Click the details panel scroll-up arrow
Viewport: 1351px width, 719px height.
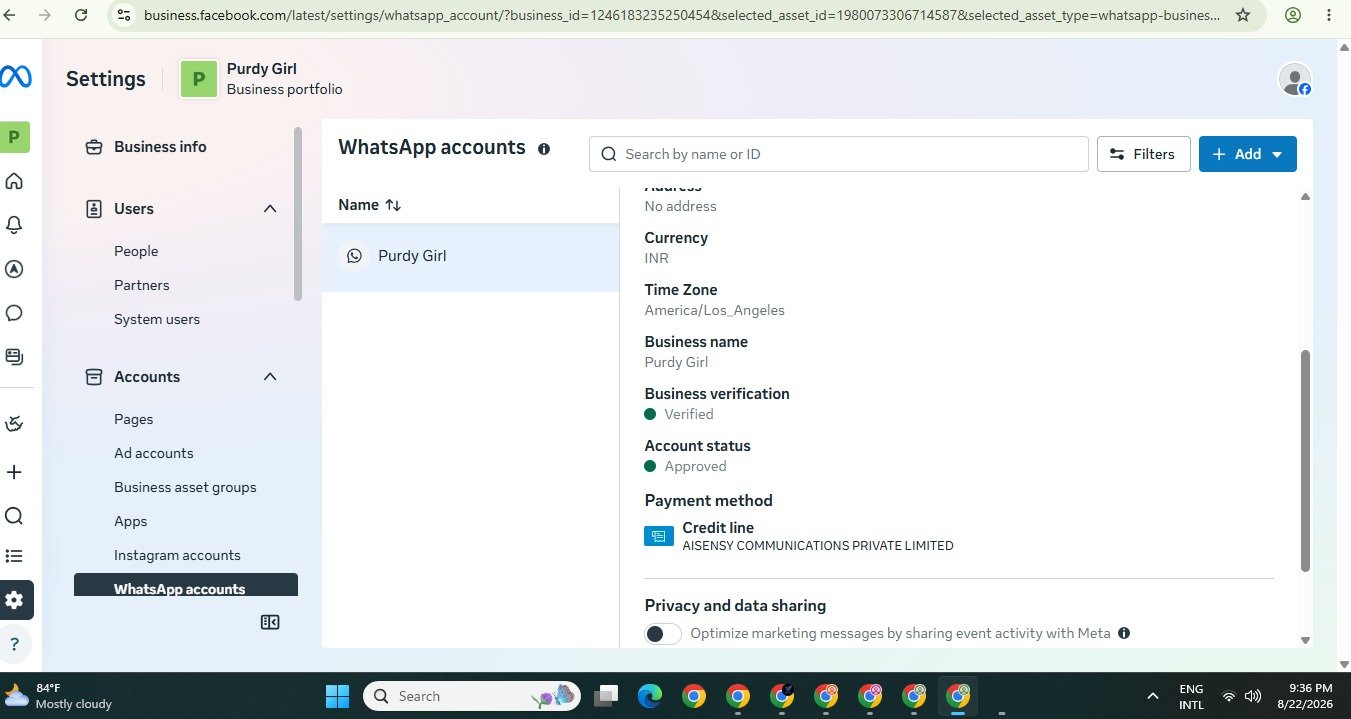click(1305, 197)
